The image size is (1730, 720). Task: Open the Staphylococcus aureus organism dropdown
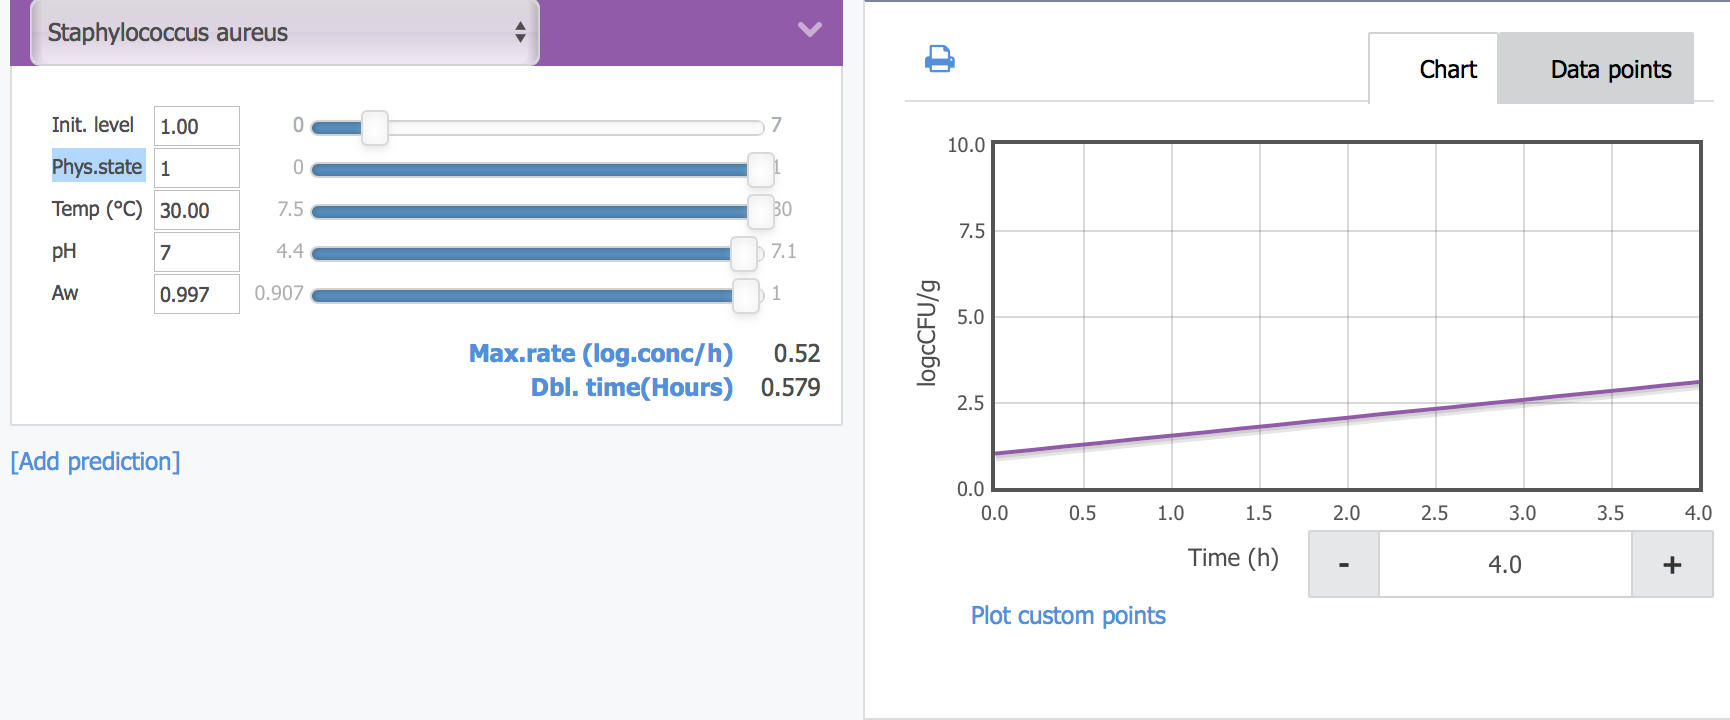285,33
